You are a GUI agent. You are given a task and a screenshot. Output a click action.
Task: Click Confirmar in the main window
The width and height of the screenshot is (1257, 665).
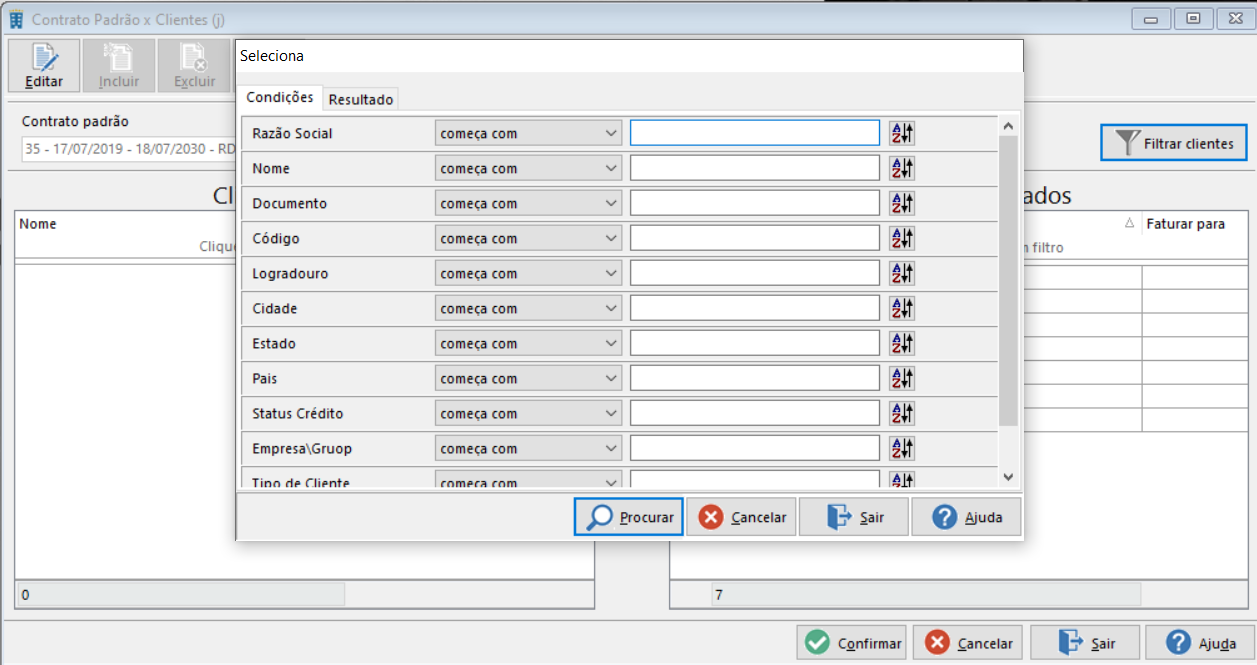point(852,643)
